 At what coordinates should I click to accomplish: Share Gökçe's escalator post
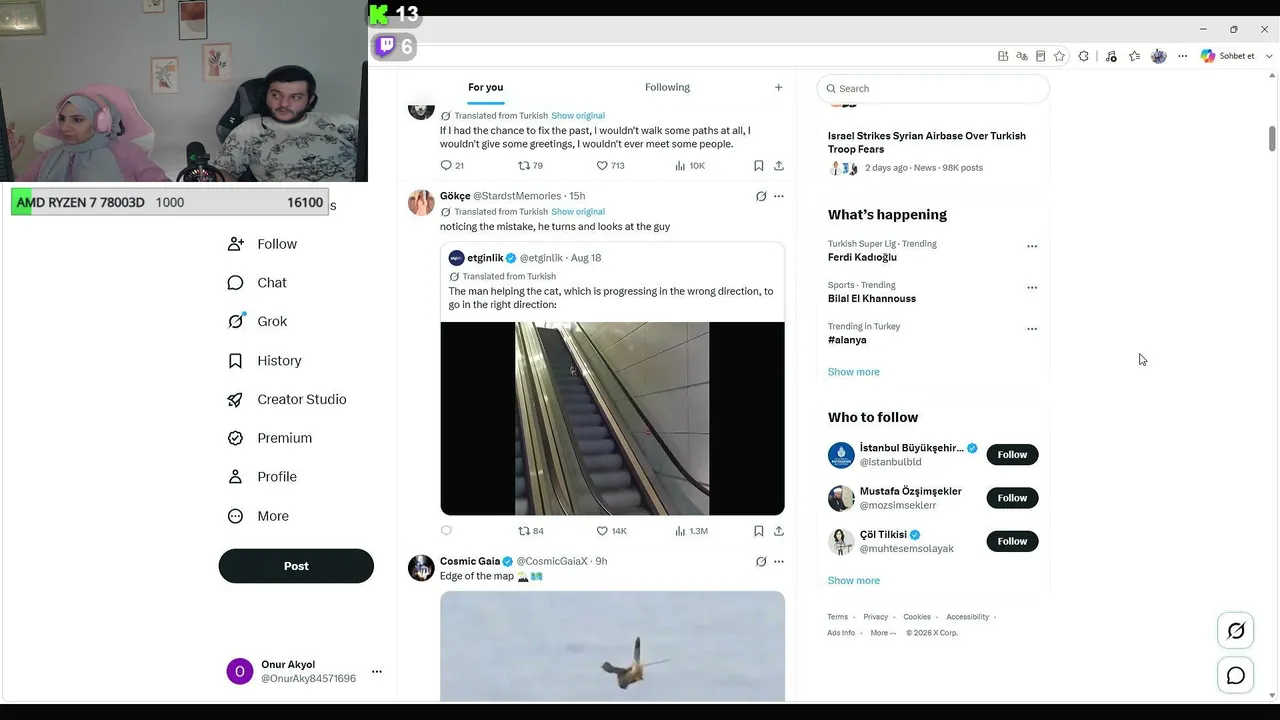tap(779, 531)
